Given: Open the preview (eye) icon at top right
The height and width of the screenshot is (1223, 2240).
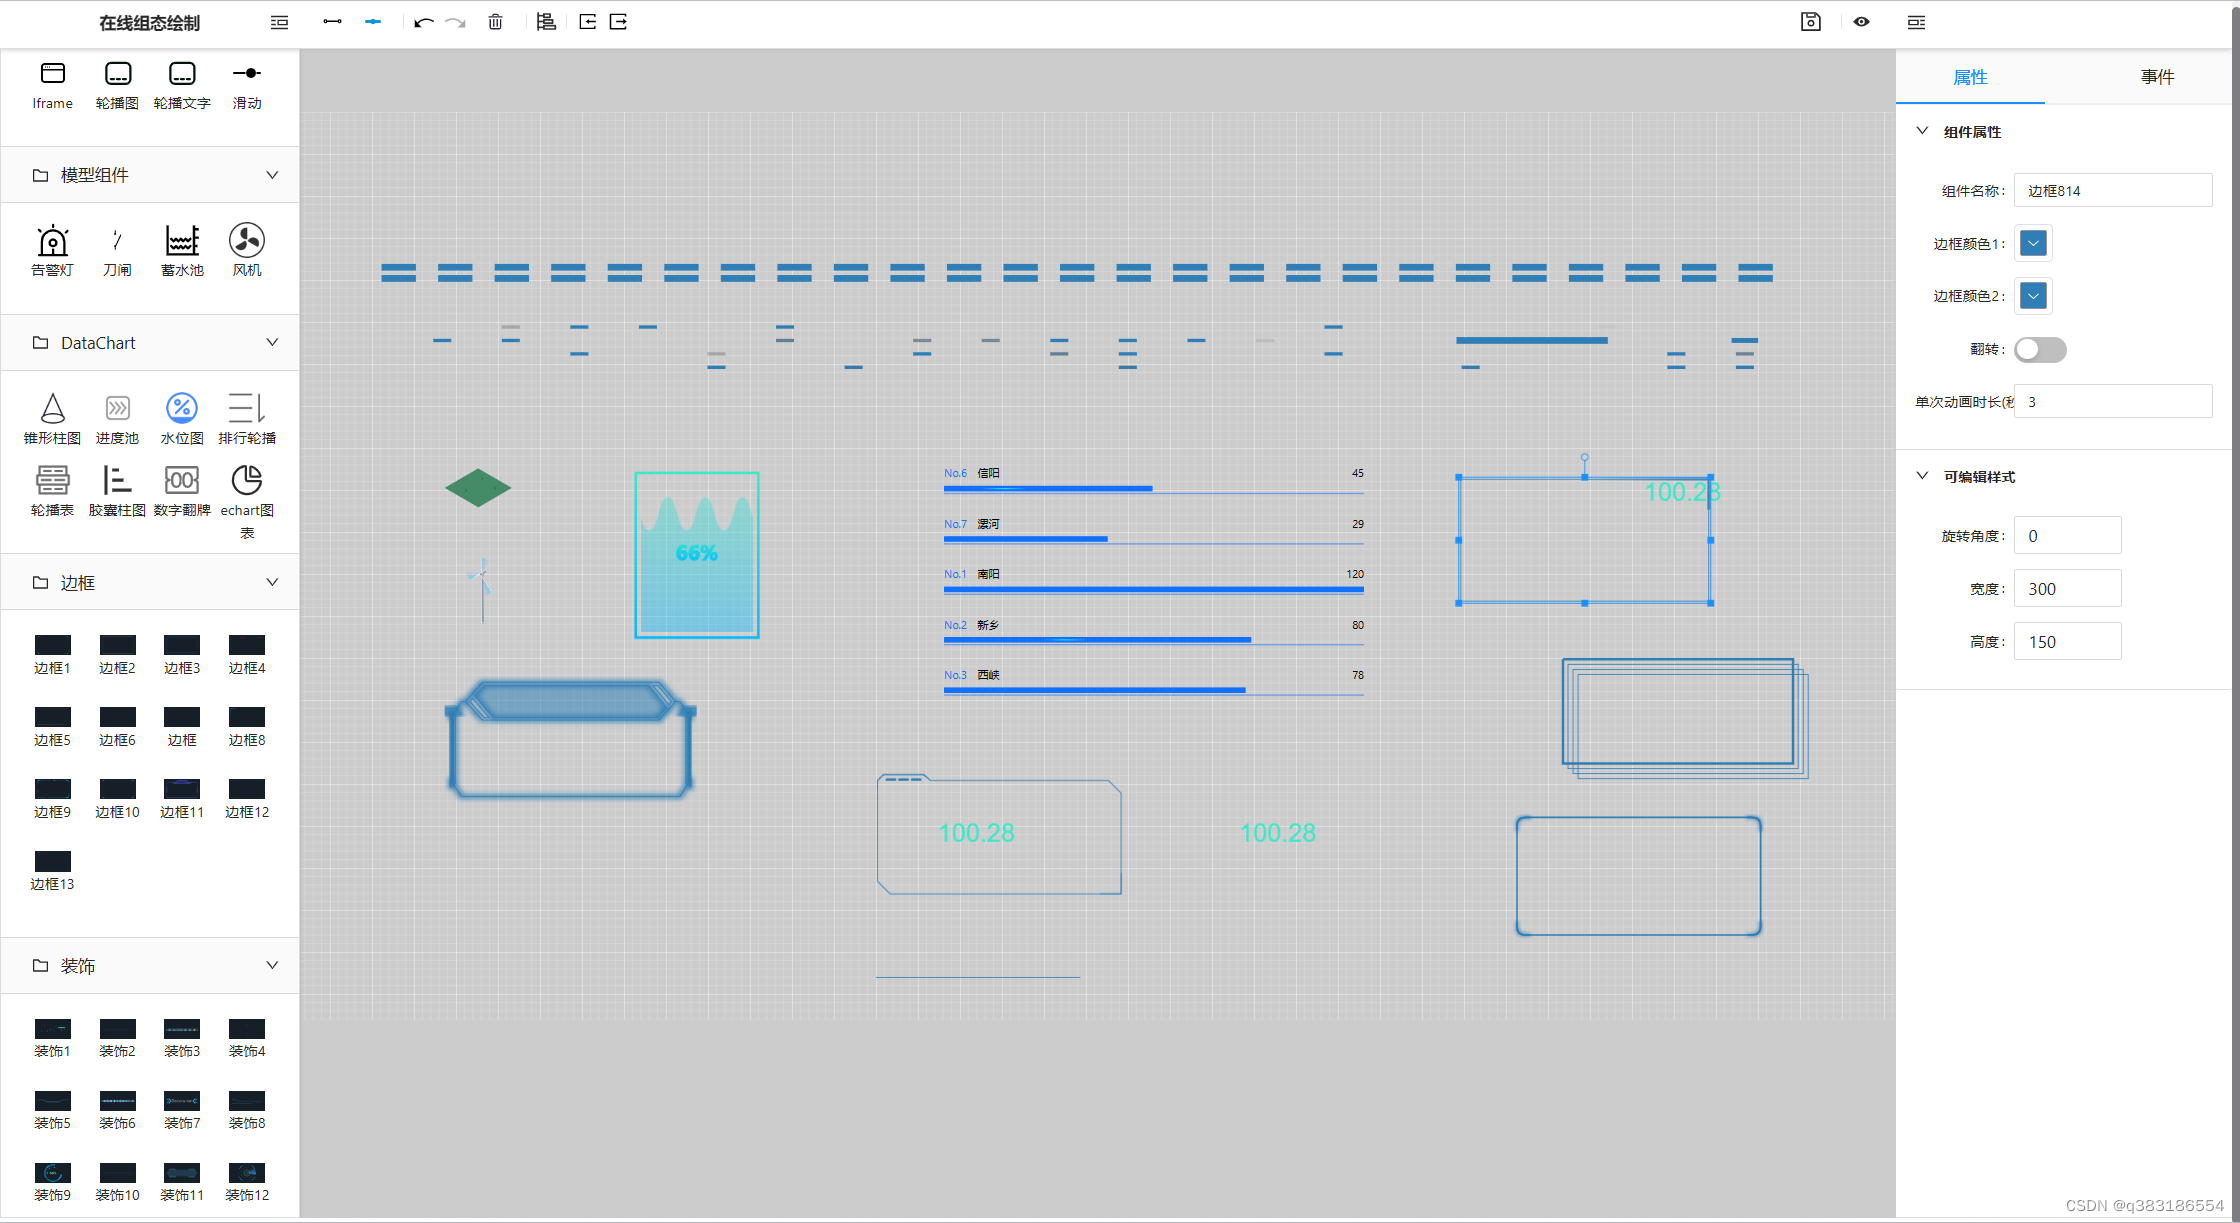Looking at the screenshot, I should [x=1862, y=21].
